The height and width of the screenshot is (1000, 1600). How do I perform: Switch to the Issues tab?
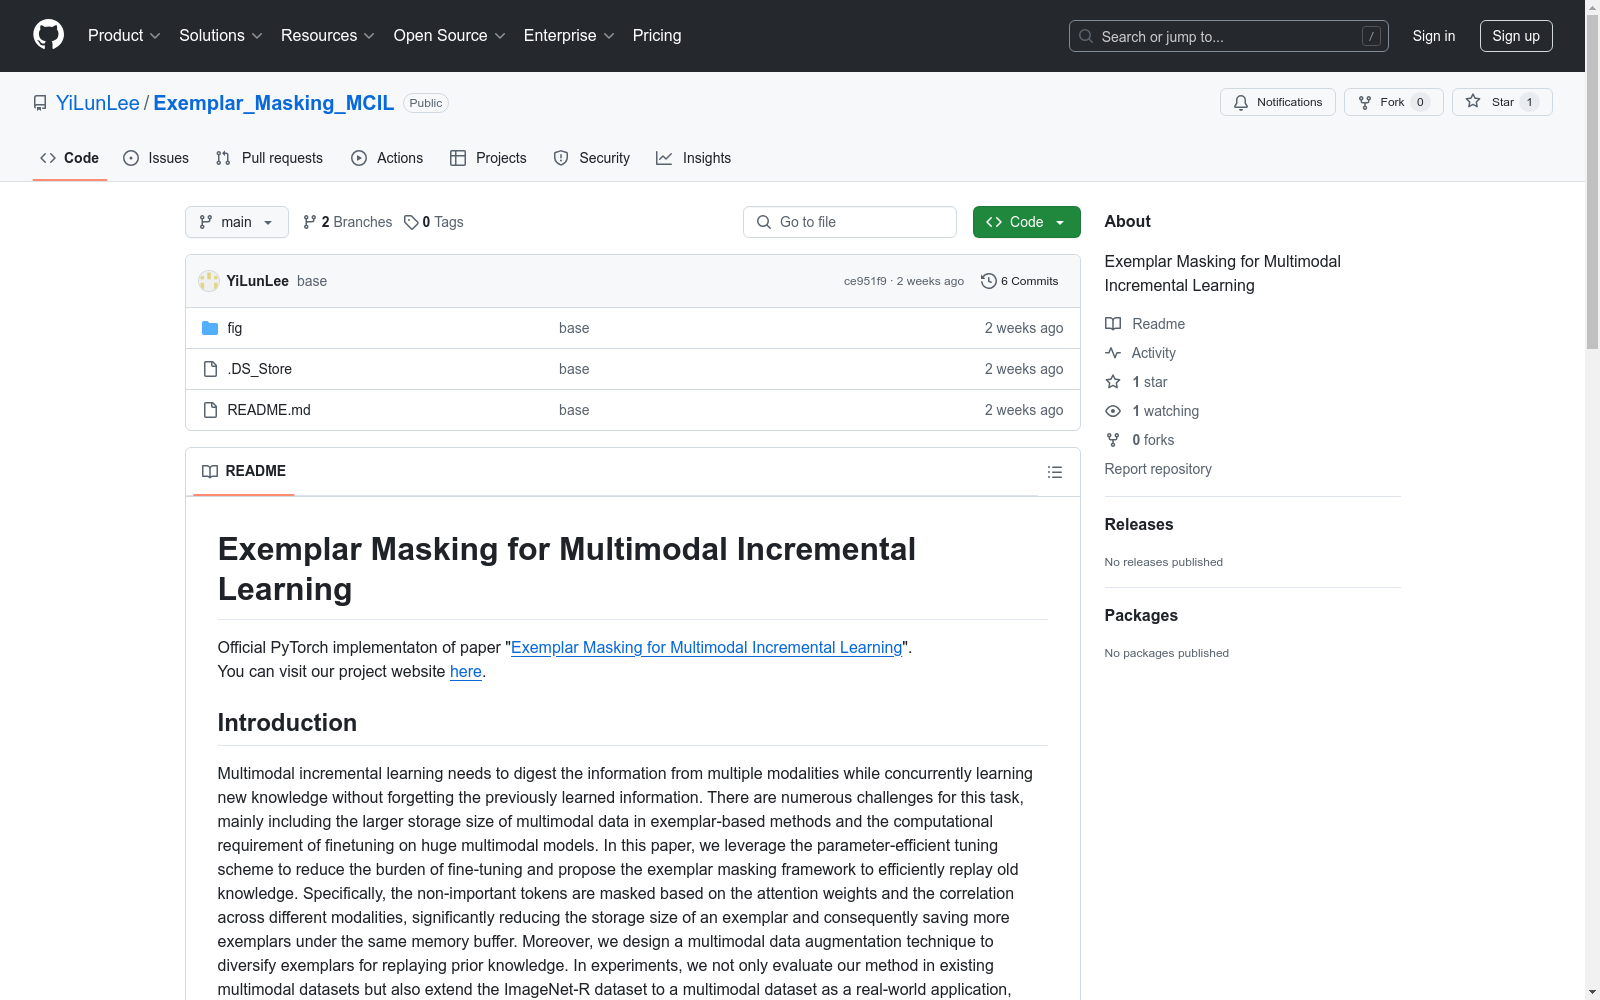click(x=156, y=158)
